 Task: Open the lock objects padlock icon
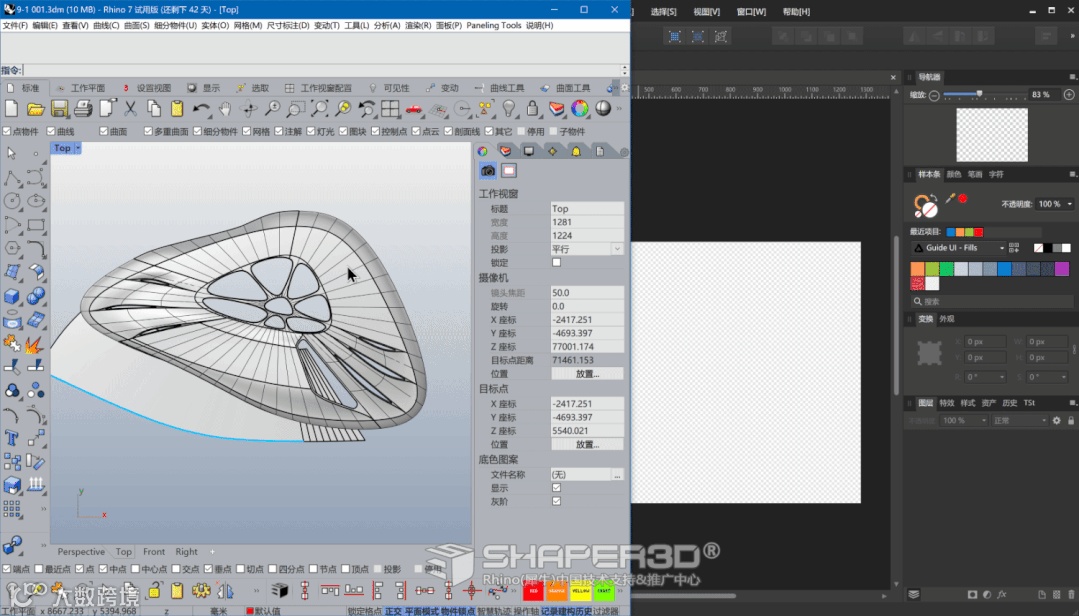pos(533,109)
